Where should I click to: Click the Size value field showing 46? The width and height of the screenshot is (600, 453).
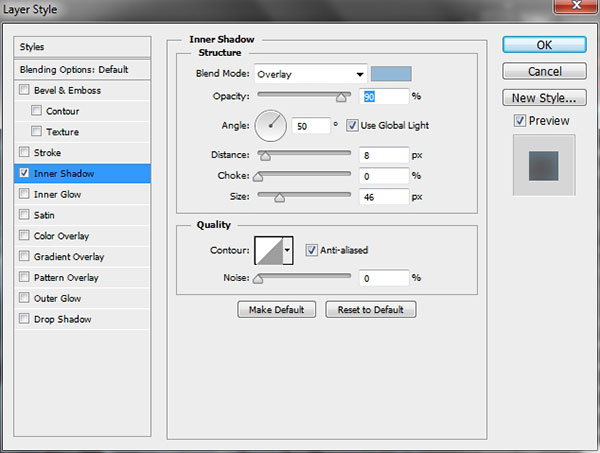click(x=384, y=197)
